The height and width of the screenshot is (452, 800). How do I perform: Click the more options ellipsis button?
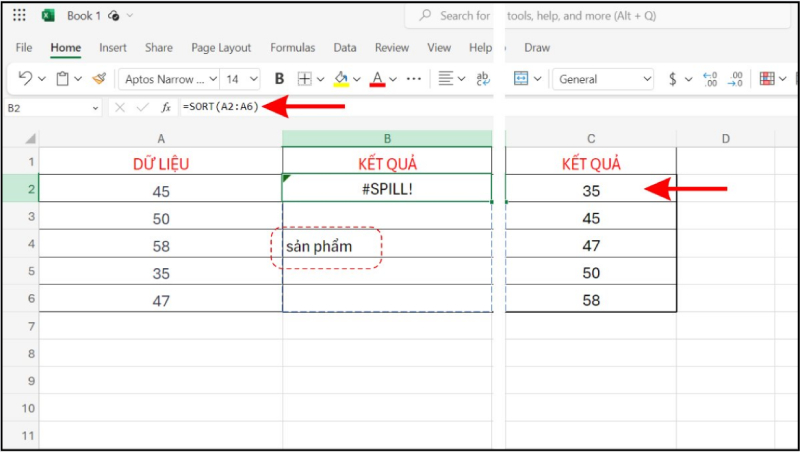(x=414, y=79)
